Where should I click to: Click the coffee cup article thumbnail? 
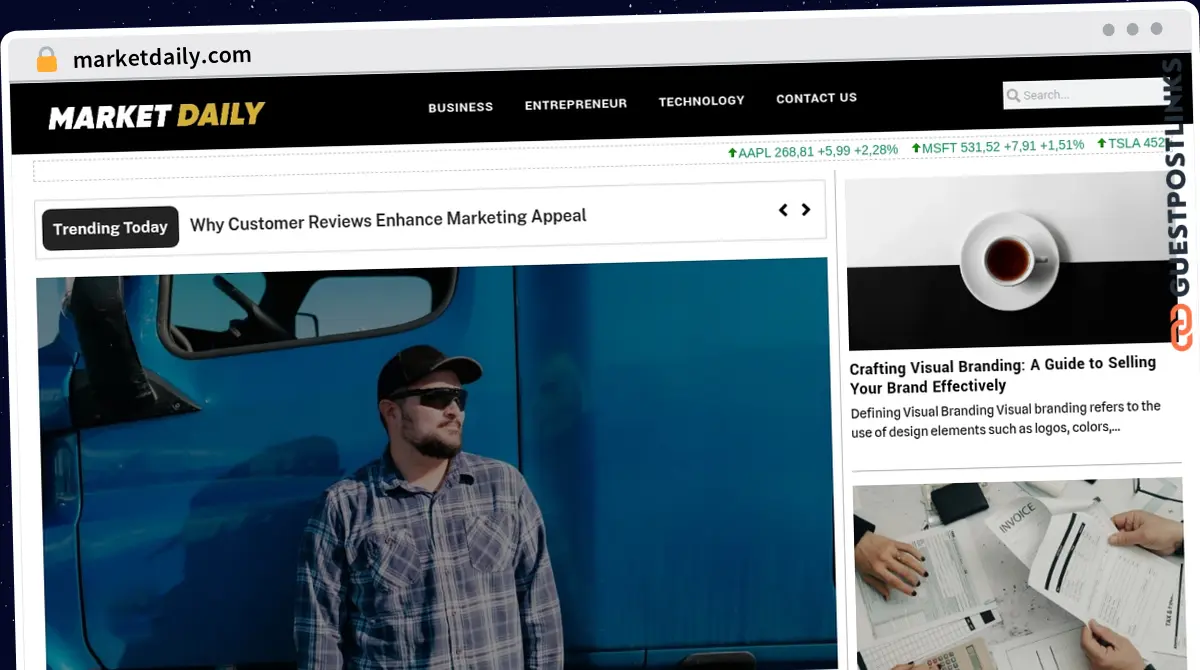[1010, 262]
